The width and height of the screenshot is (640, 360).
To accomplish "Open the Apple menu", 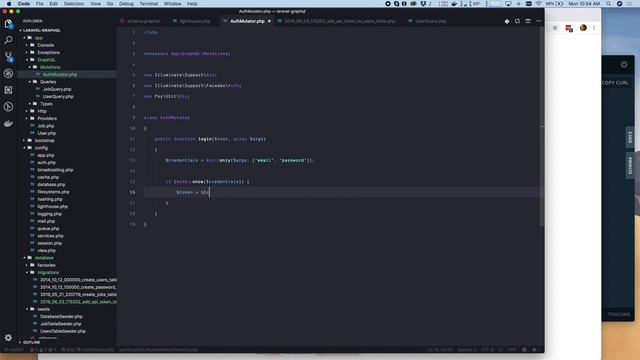I will (x=9, y=4).
